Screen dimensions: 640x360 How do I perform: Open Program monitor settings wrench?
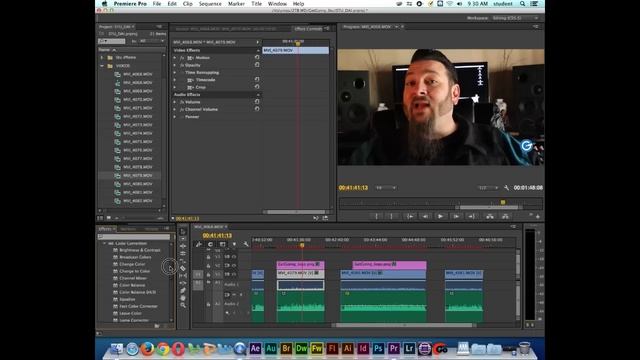[x=507, y=188]
